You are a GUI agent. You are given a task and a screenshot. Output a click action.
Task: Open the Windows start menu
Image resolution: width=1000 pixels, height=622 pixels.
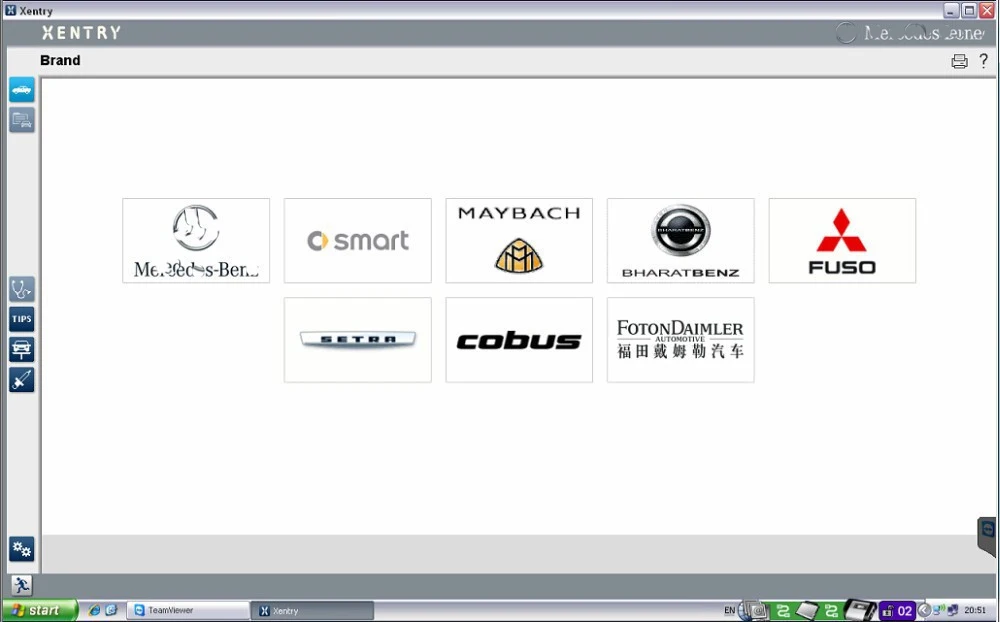point(40,611)
